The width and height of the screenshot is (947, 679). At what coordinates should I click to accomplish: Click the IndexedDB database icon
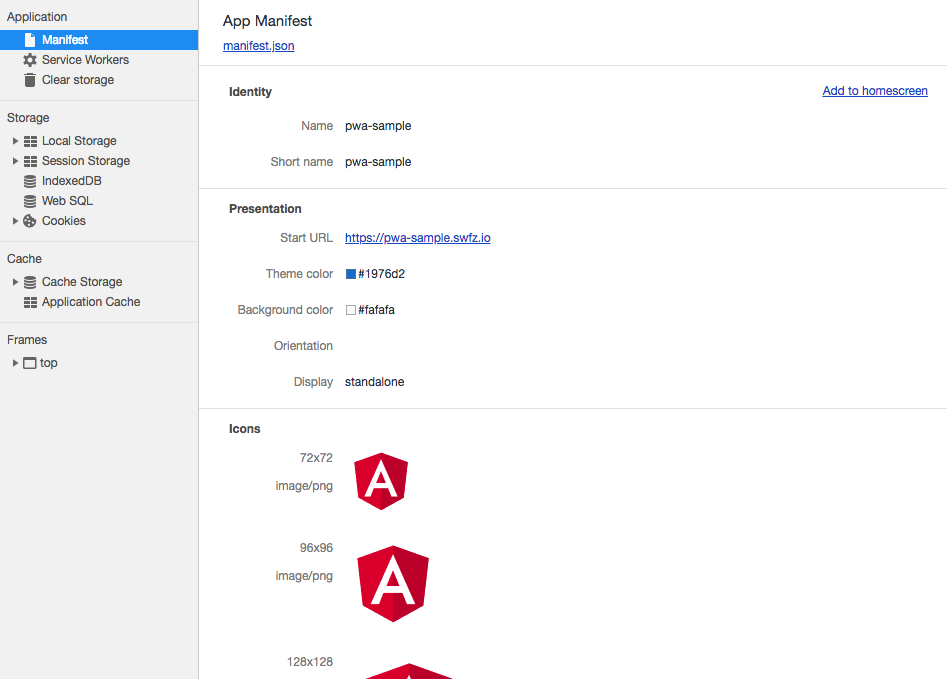30,181
